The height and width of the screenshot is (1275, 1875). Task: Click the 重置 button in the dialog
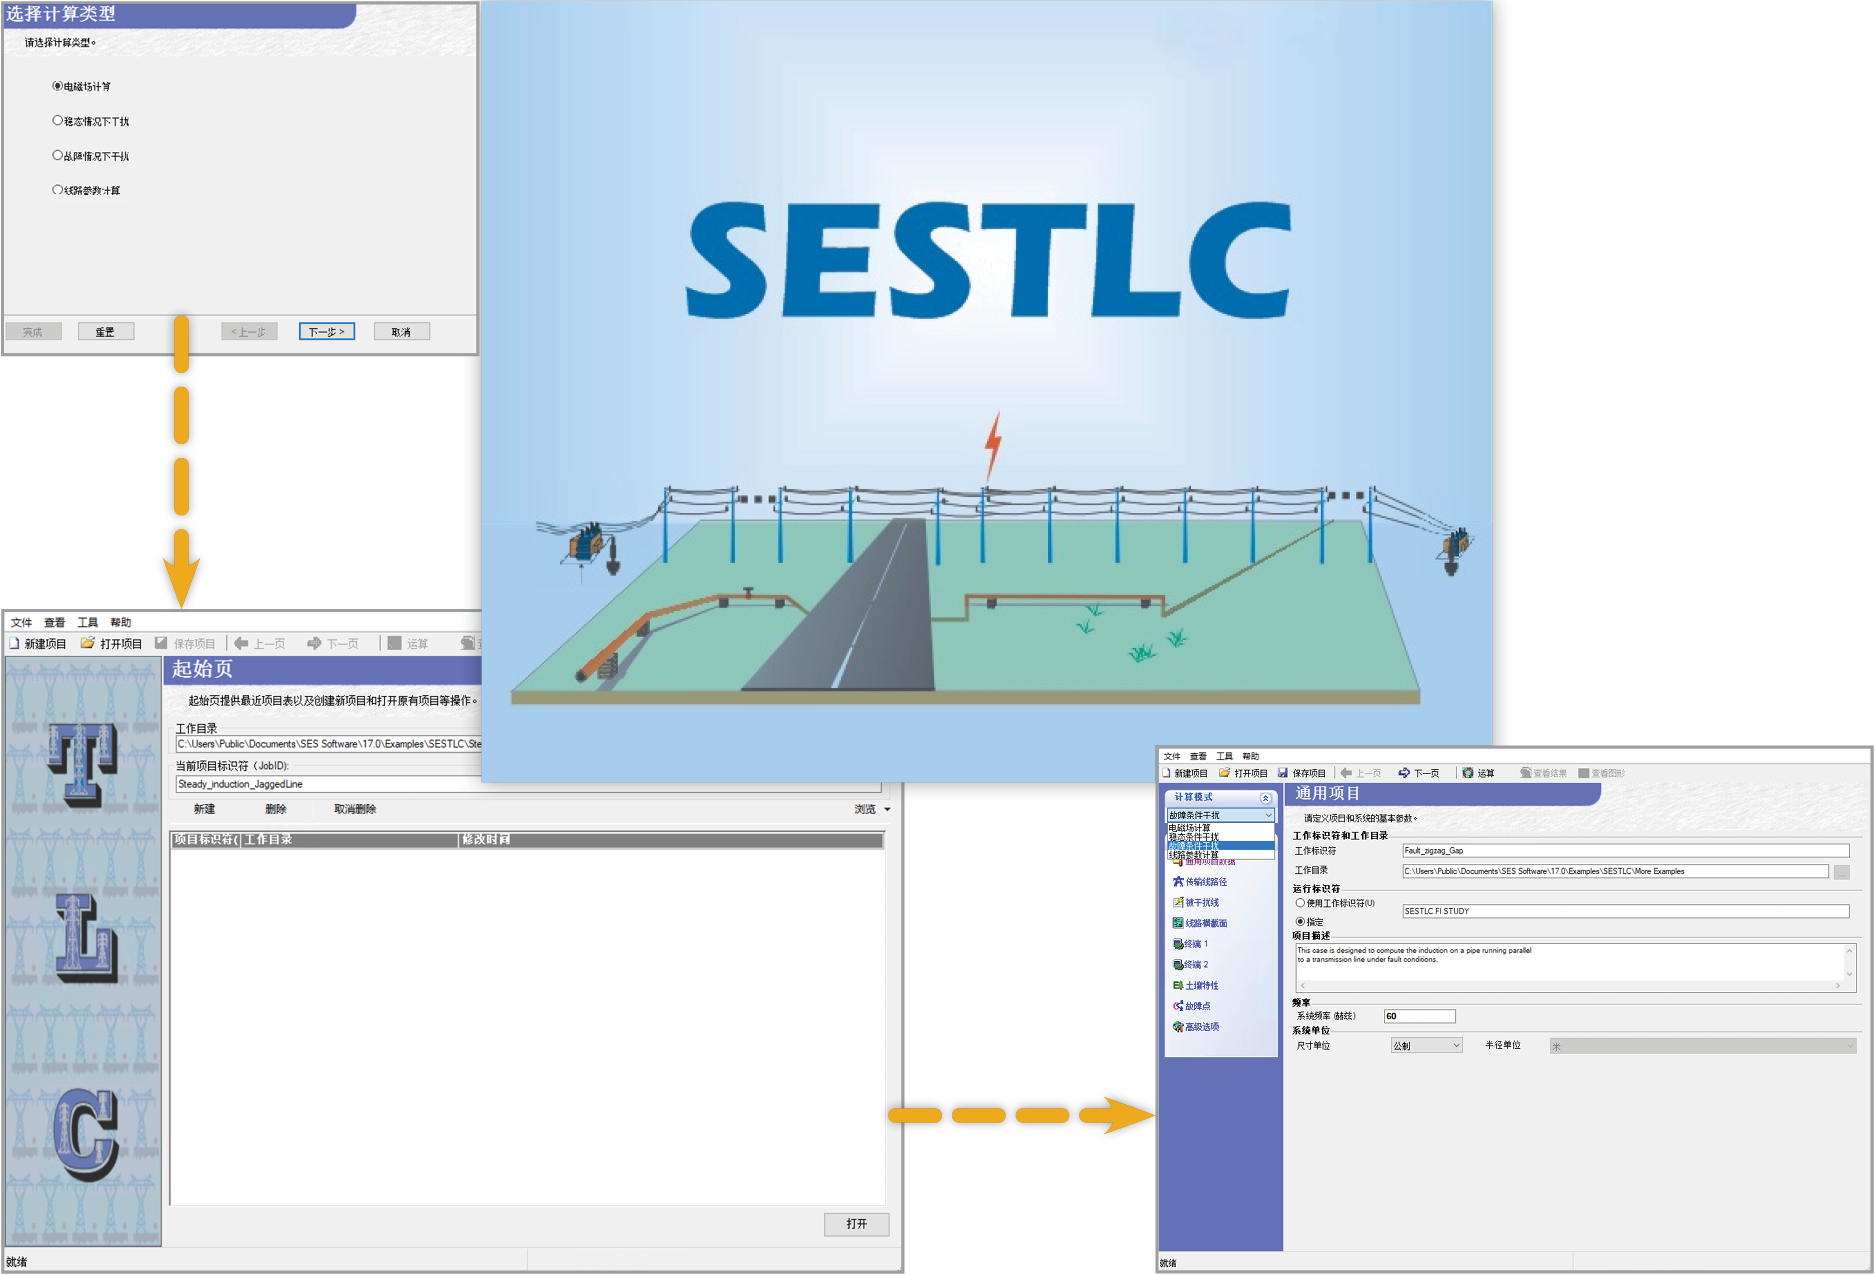click(x=106, y=332)
